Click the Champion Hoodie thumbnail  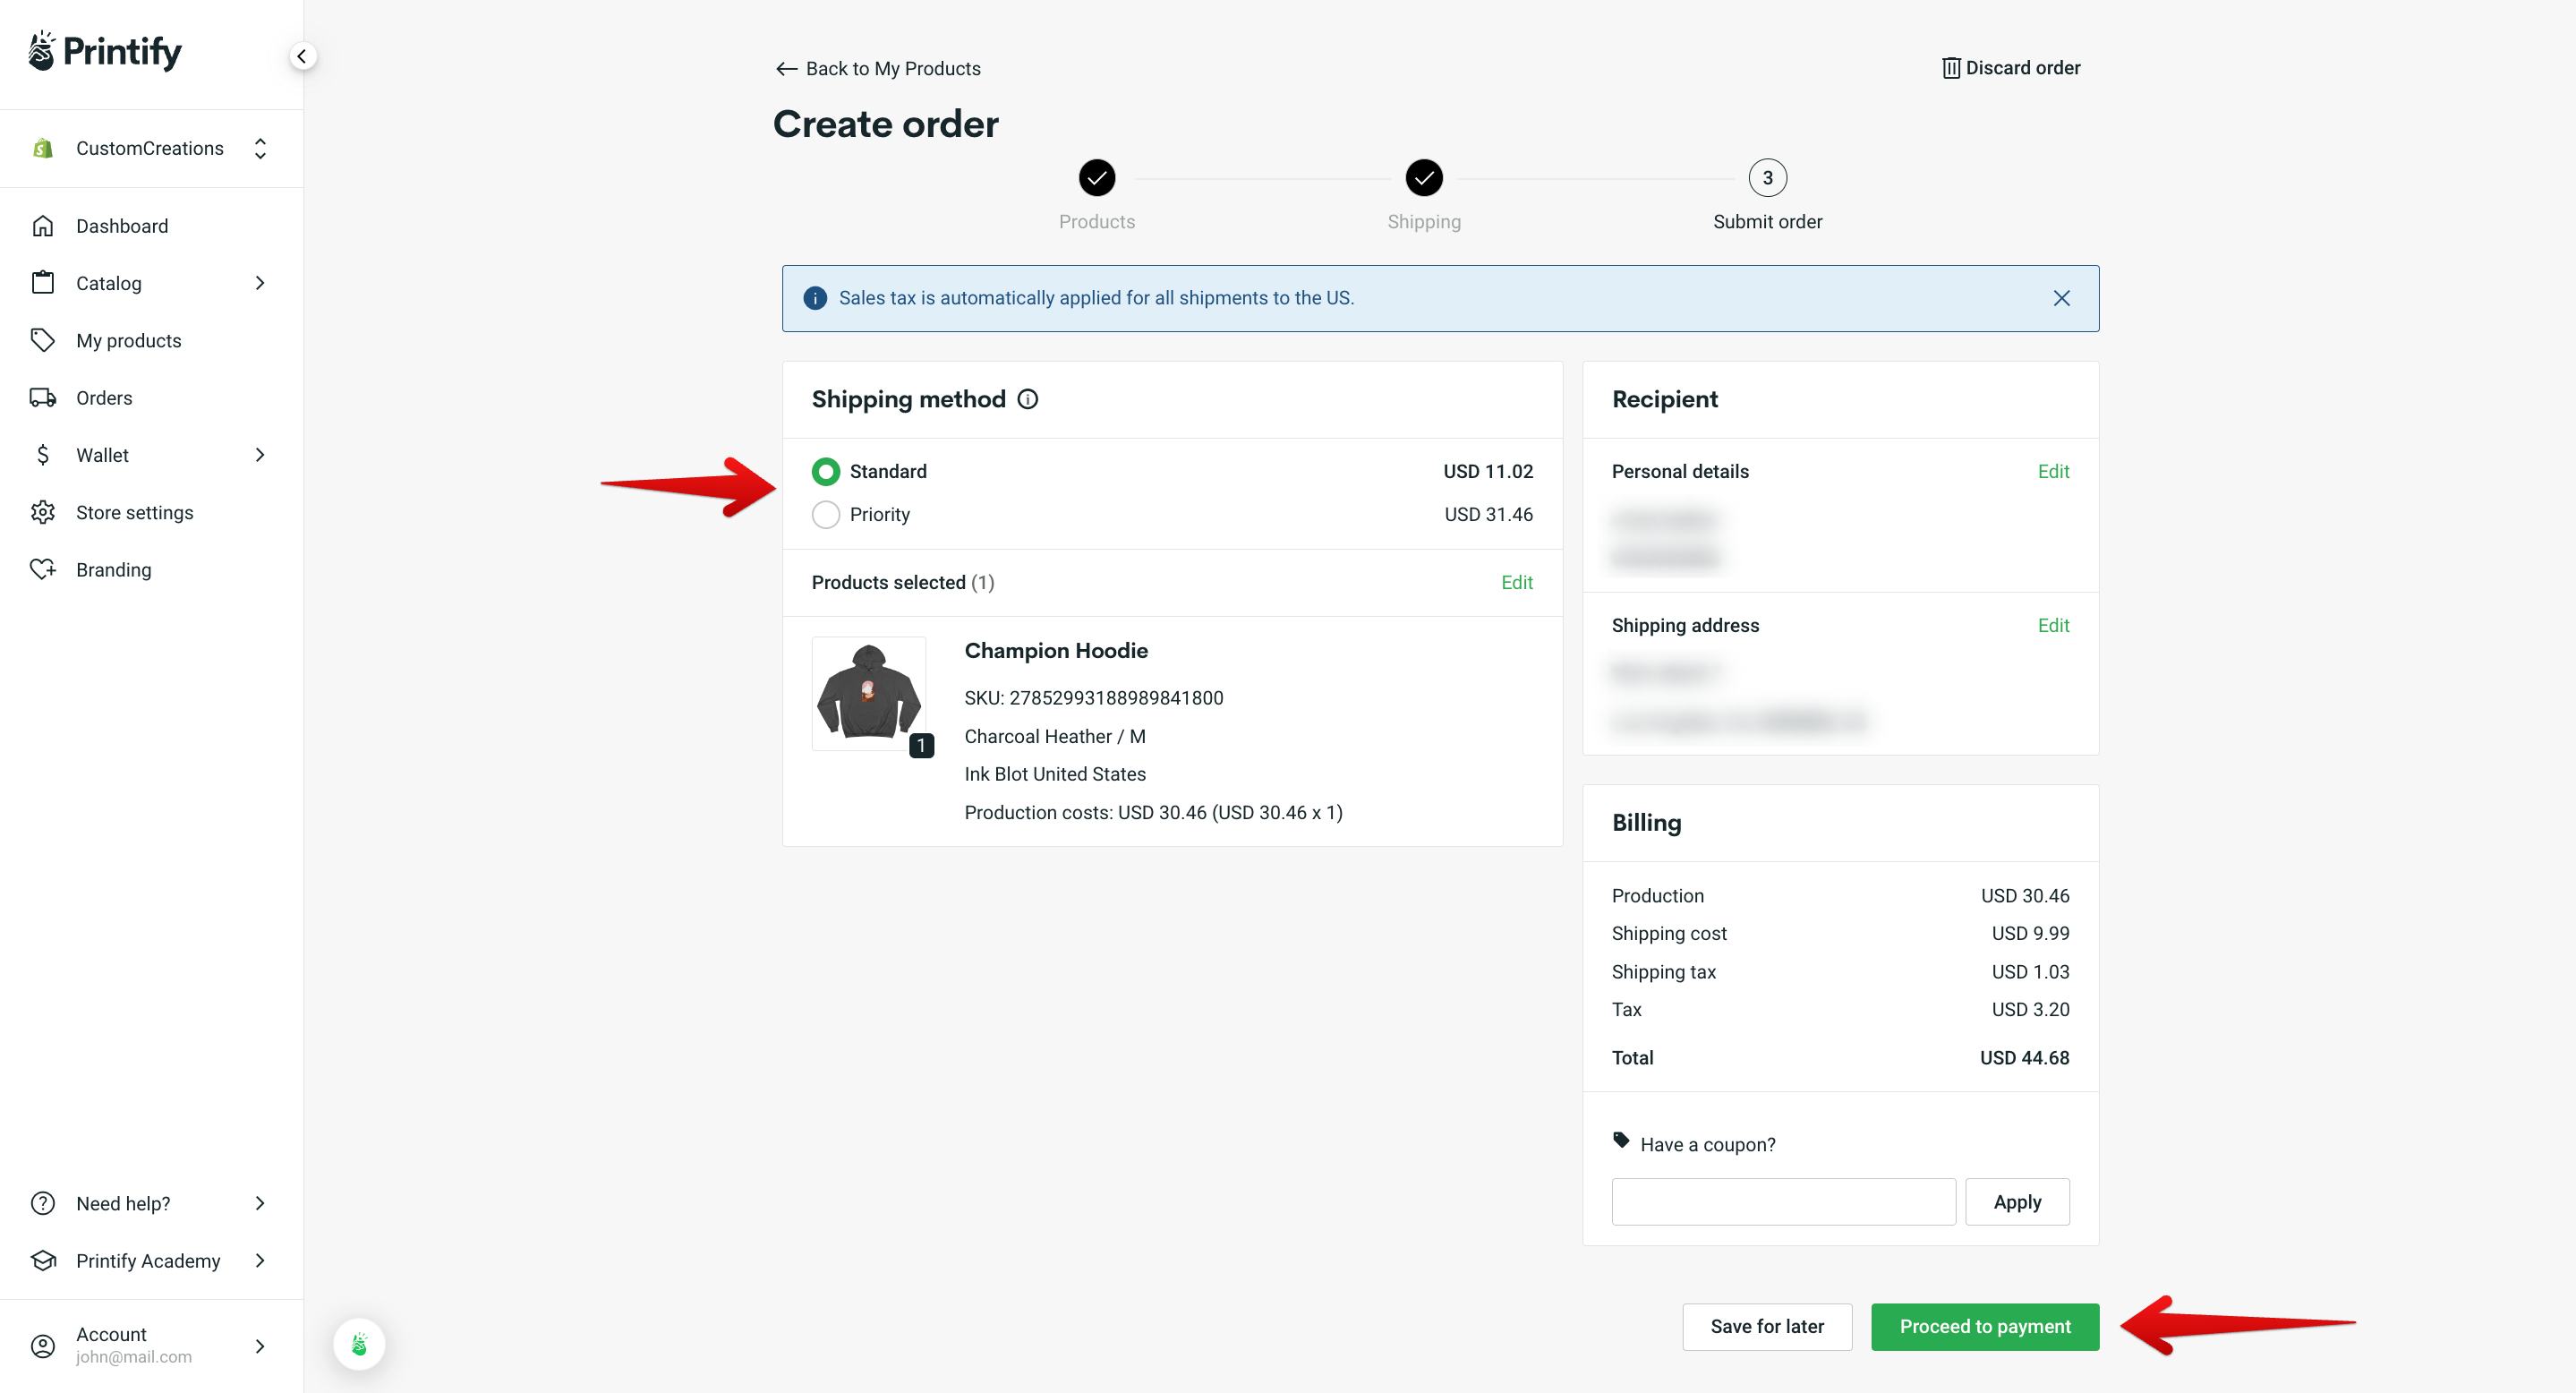coord(868,693)
